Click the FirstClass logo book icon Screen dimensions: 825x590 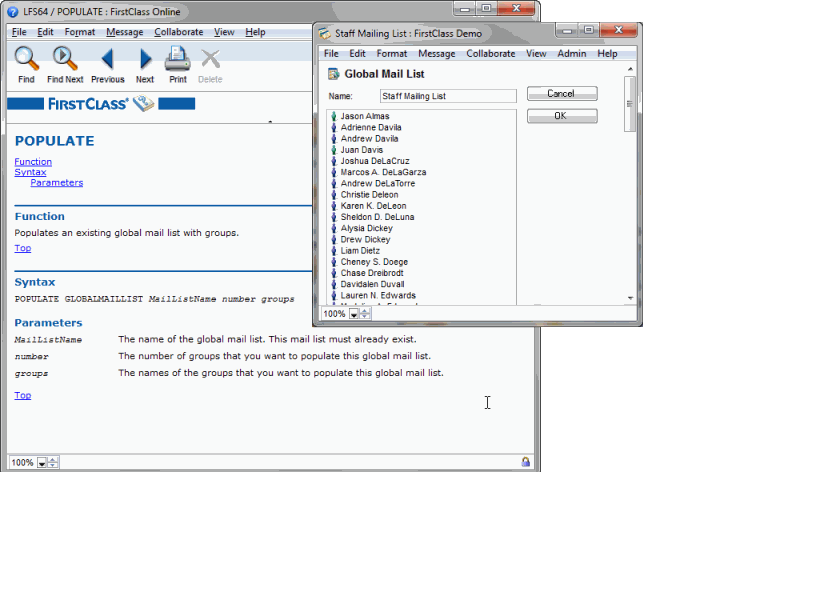pos(144,103)
